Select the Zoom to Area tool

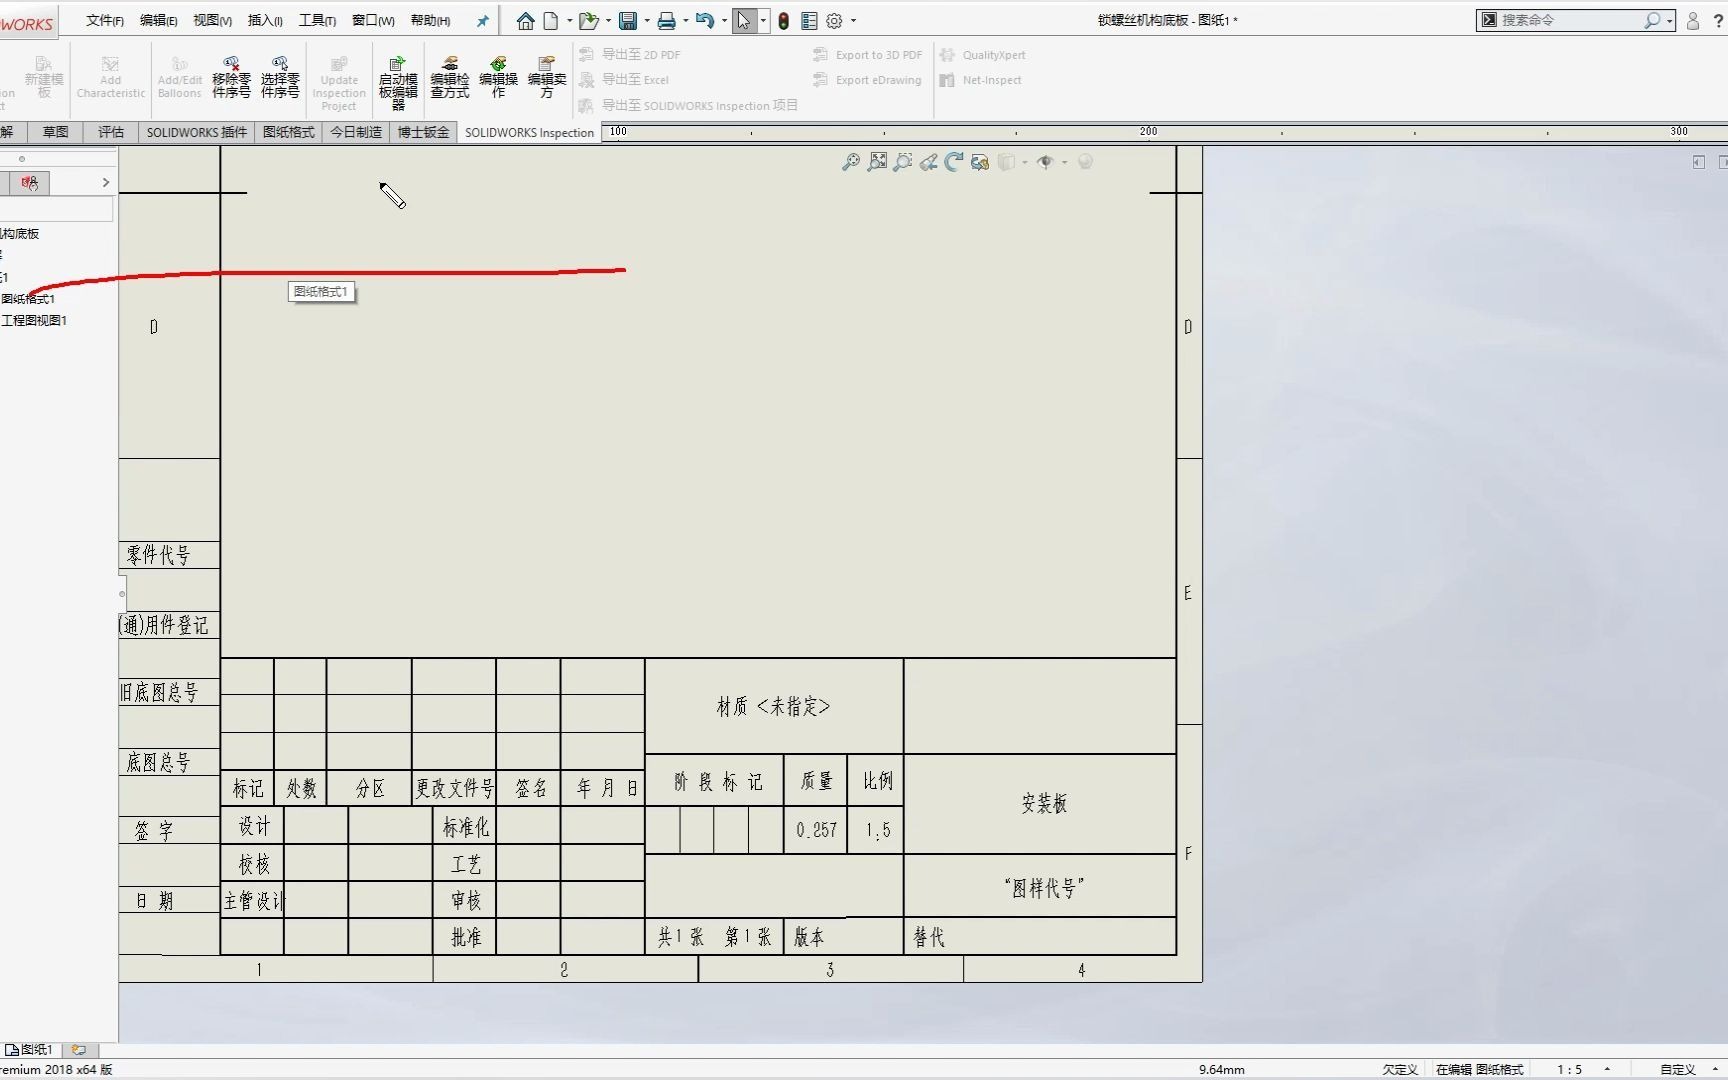pyautogui.click(x=903, y=162)
